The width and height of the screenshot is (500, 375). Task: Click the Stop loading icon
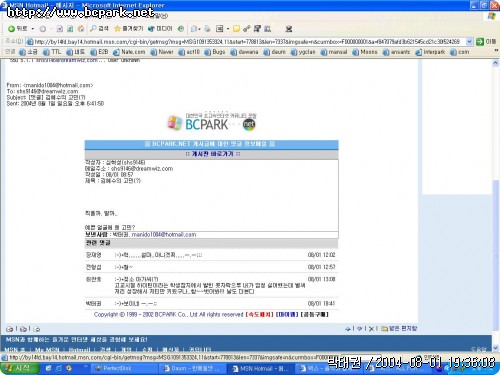tap(60, 29)
